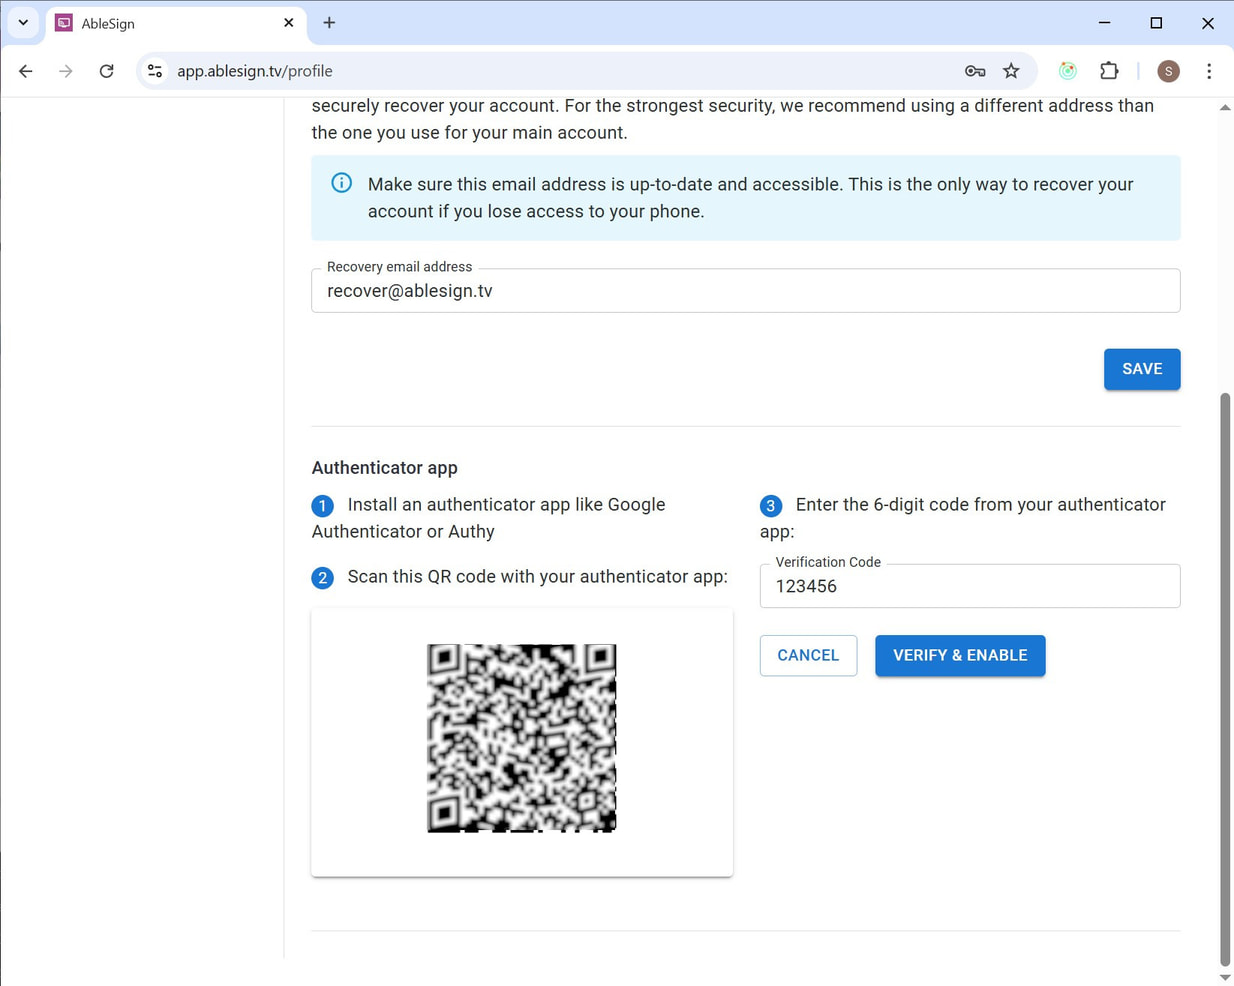
Task: Focus the Verification Code field
Action: coord(969,586)
